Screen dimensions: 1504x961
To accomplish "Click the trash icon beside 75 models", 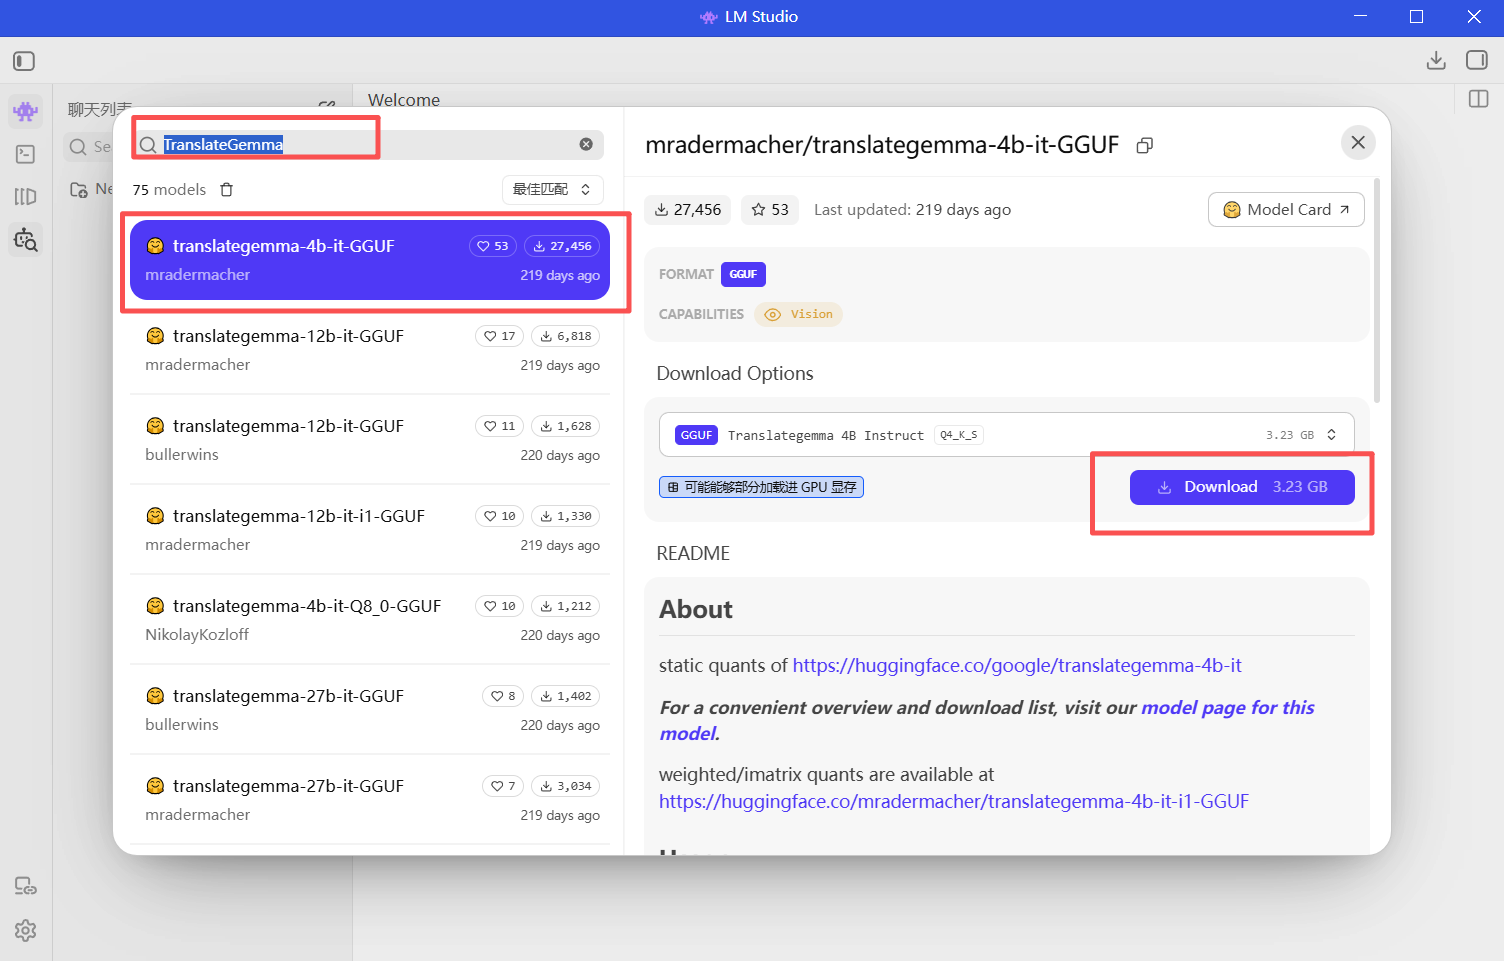I will 227,190.
